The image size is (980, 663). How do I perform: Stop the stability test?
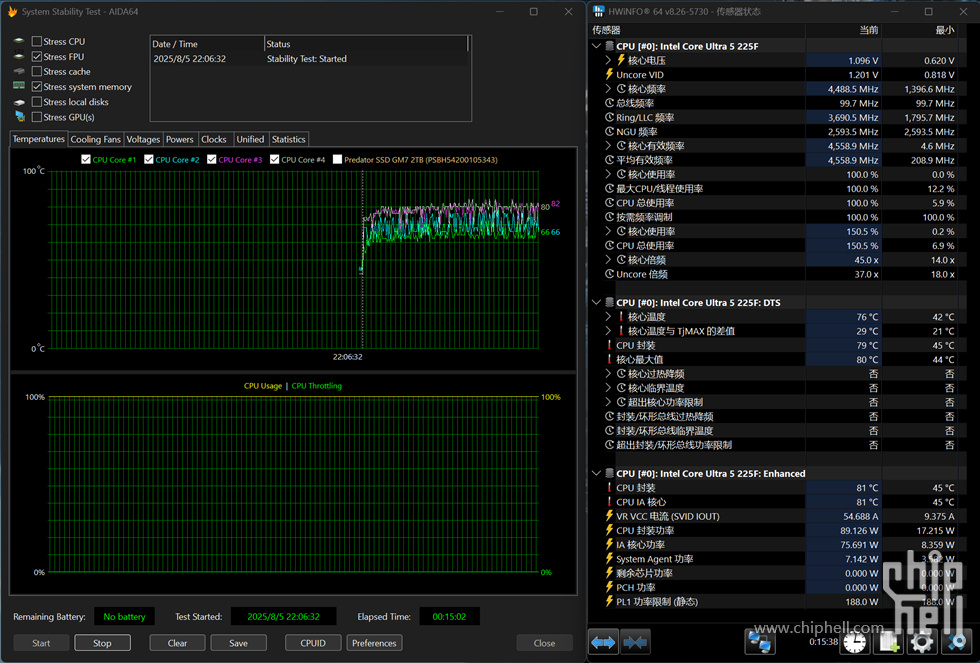click(x=102, y=643)
